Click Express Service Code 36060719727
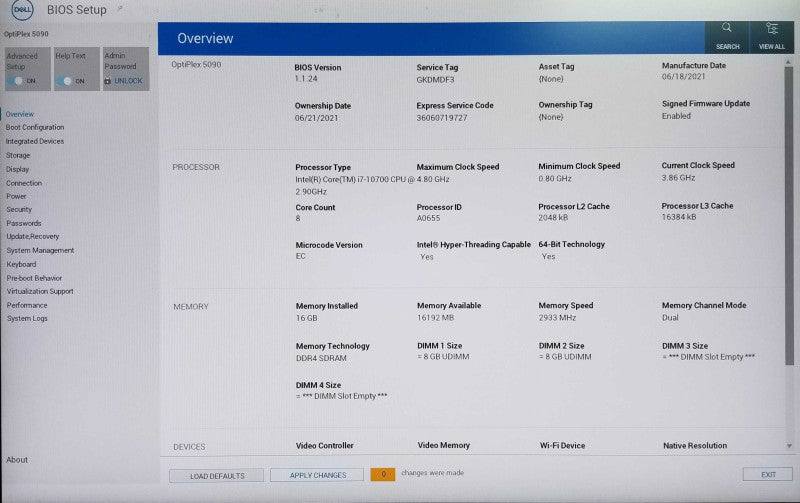Screen dimensions: 800x503 442,117
